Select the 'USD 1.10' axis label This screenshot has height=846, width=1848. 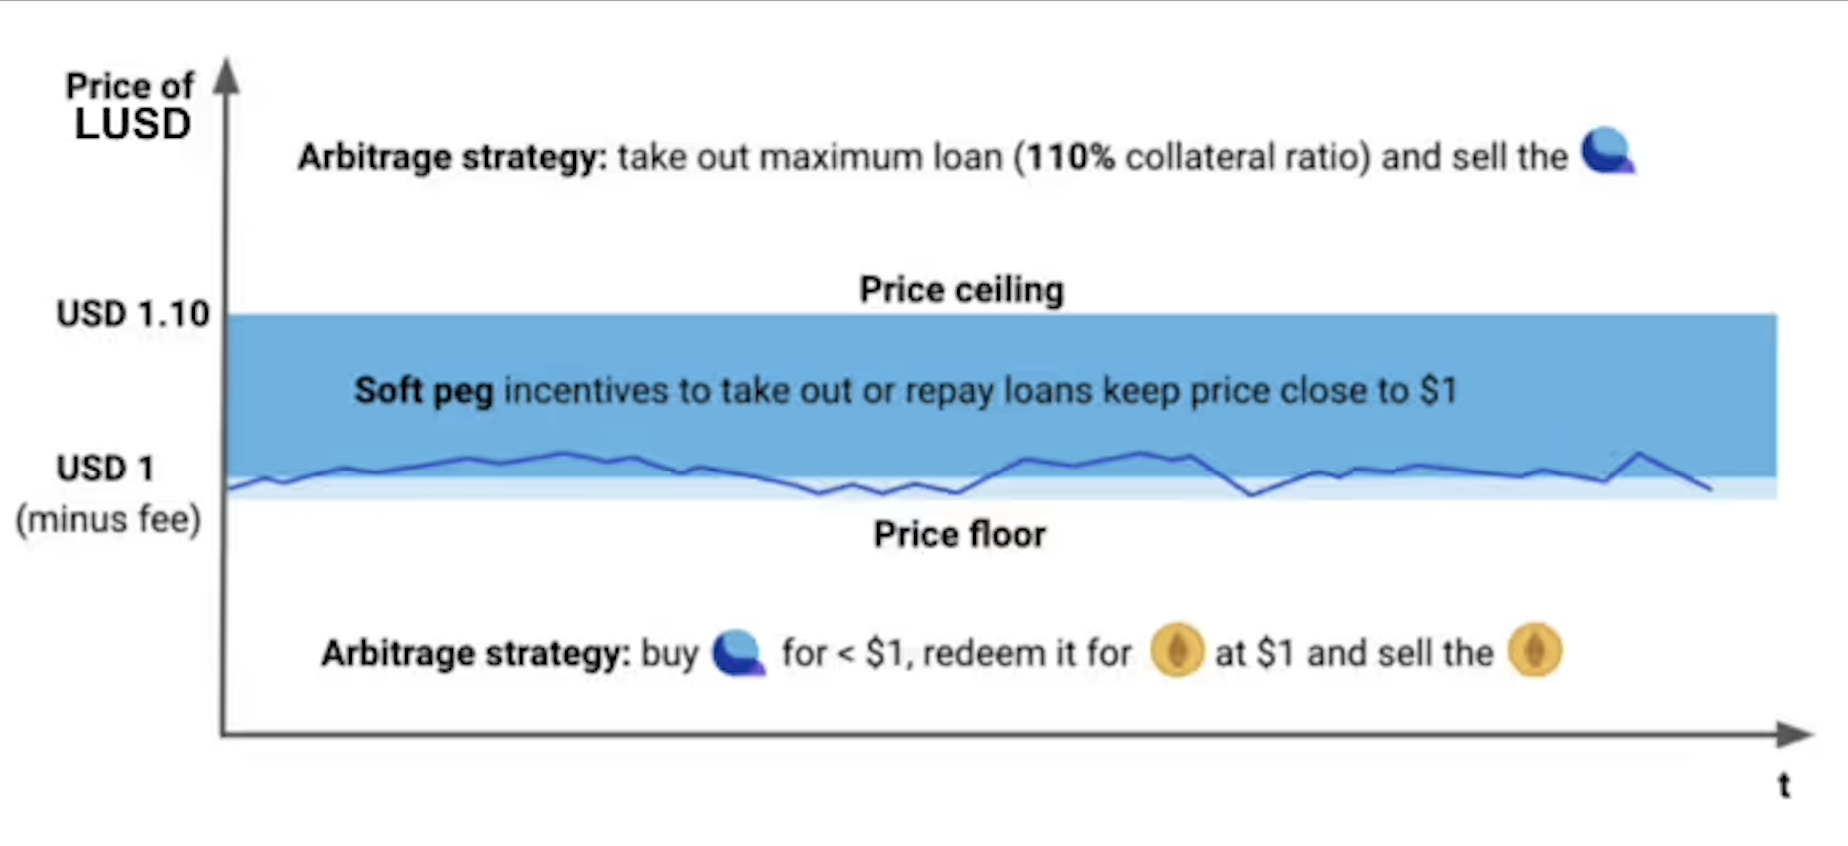pyautogui.click(x=133, y=314)
